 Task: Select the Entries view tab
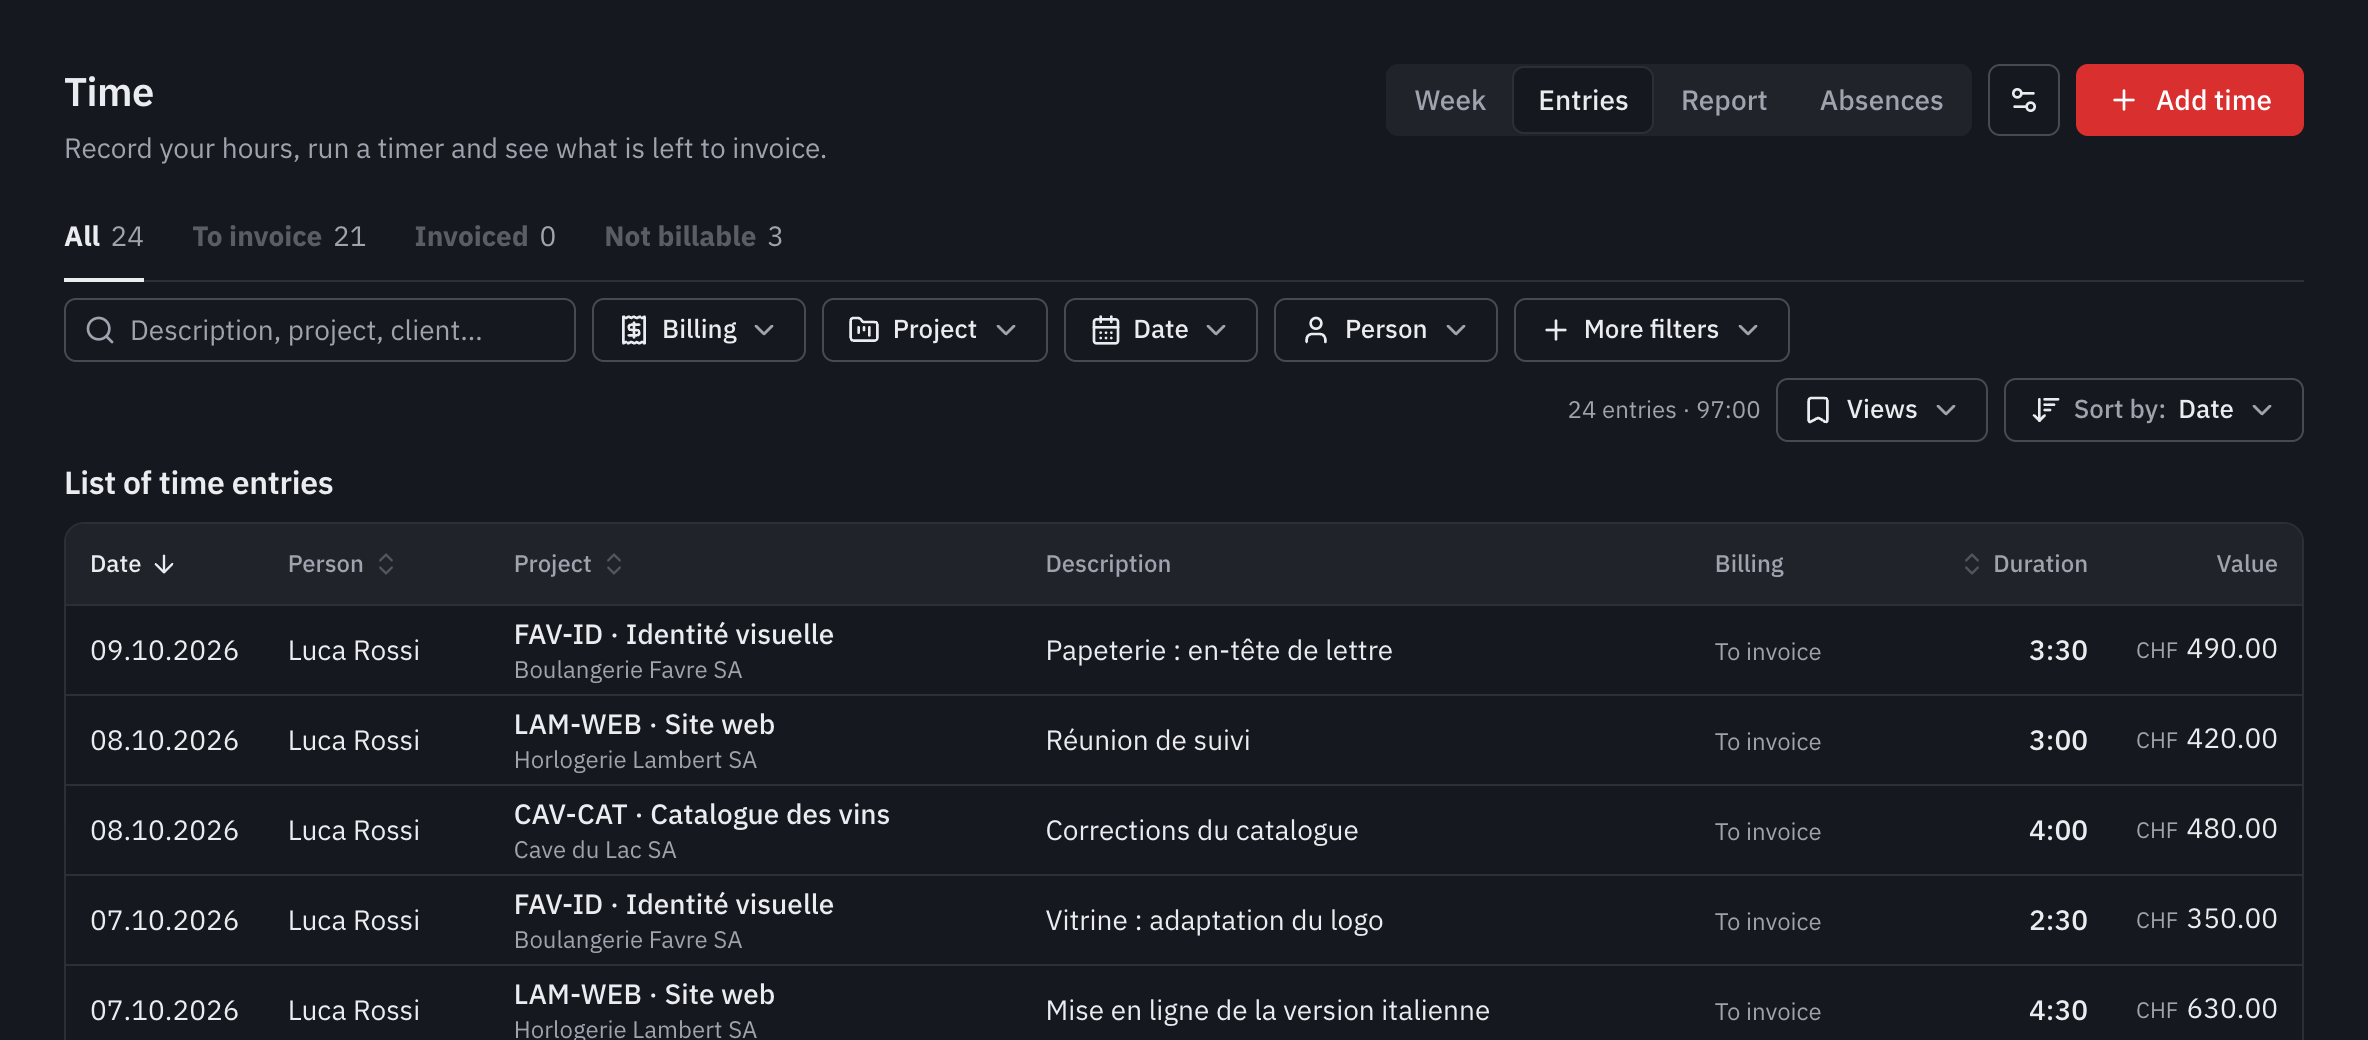[x=1582, y=100]
